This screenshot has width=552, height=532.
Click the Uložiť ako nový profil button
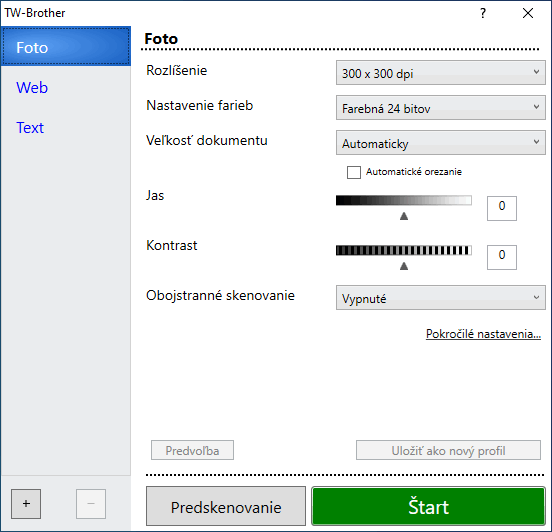448,450
